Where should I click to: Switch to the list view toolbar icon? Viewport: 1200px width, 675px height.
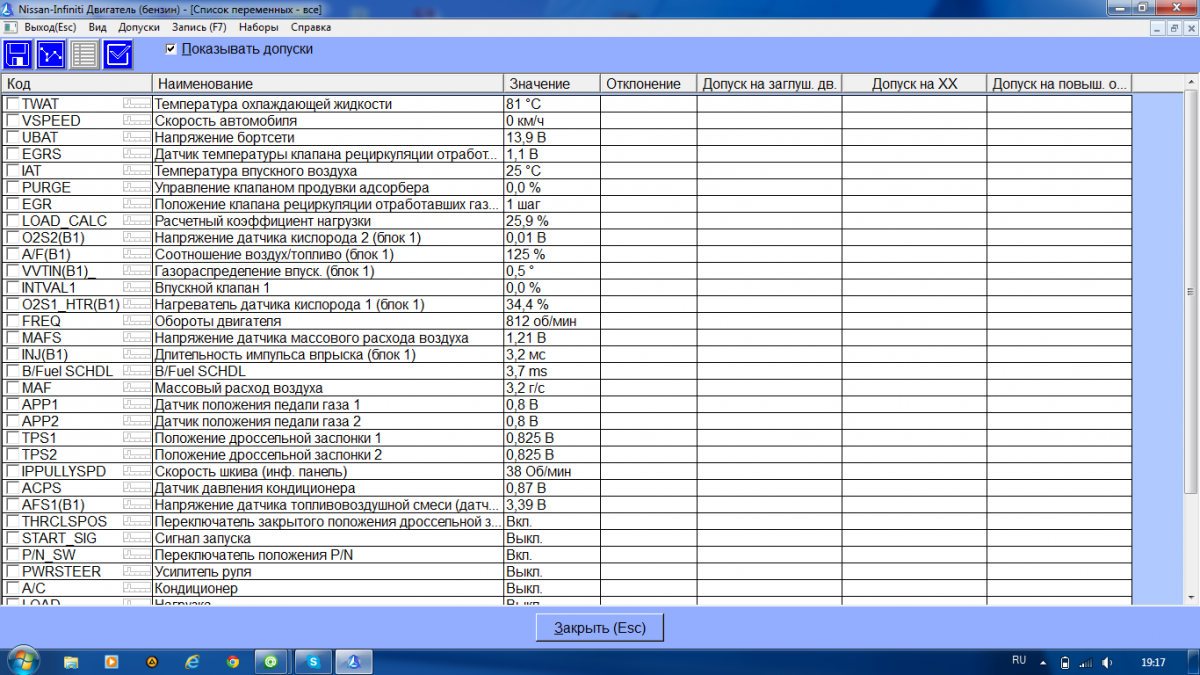point(84,54)
